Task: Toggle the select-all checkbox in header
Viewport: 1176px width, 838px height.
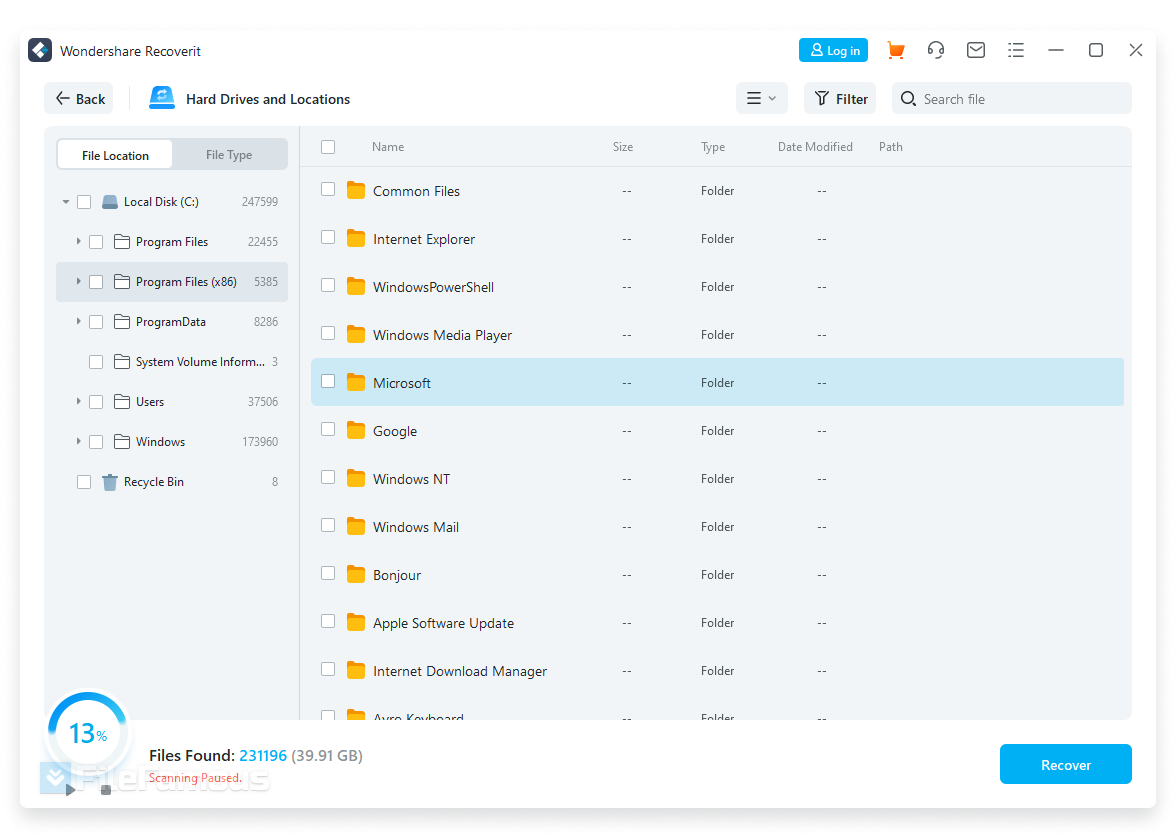Action: [328, 147]
